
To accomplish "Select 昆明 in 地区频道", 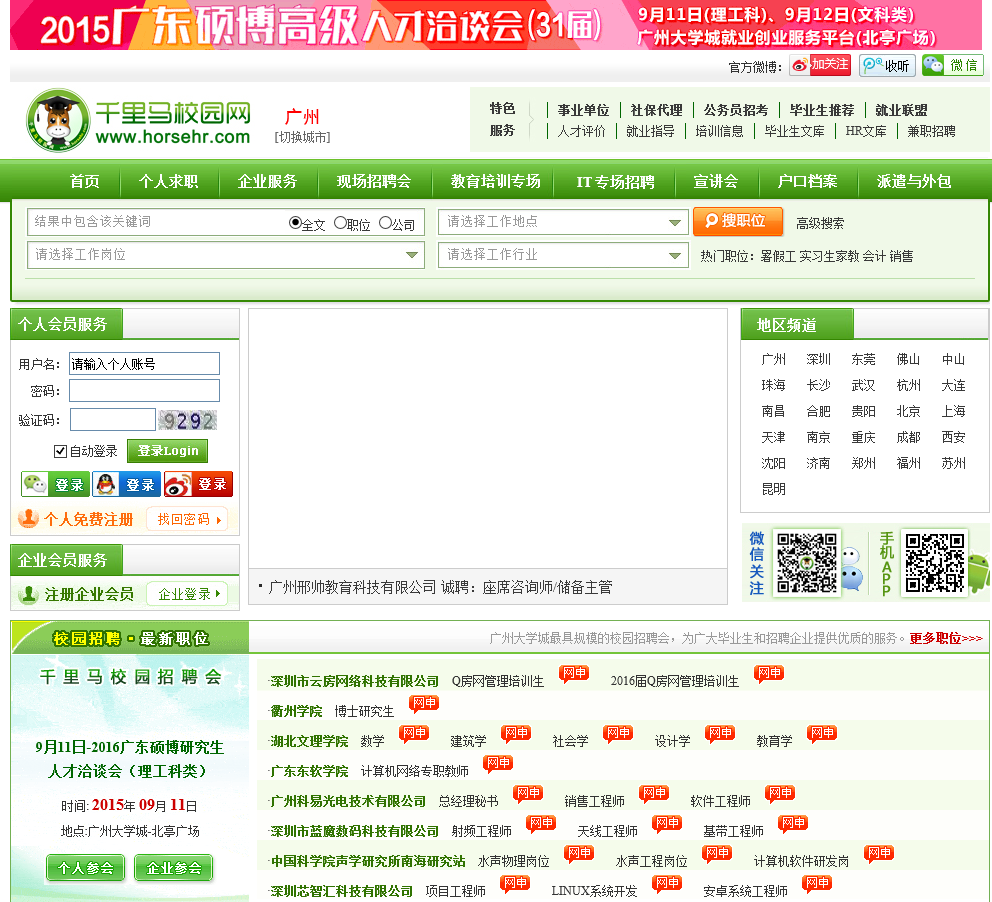I will [x=773, y=489].
